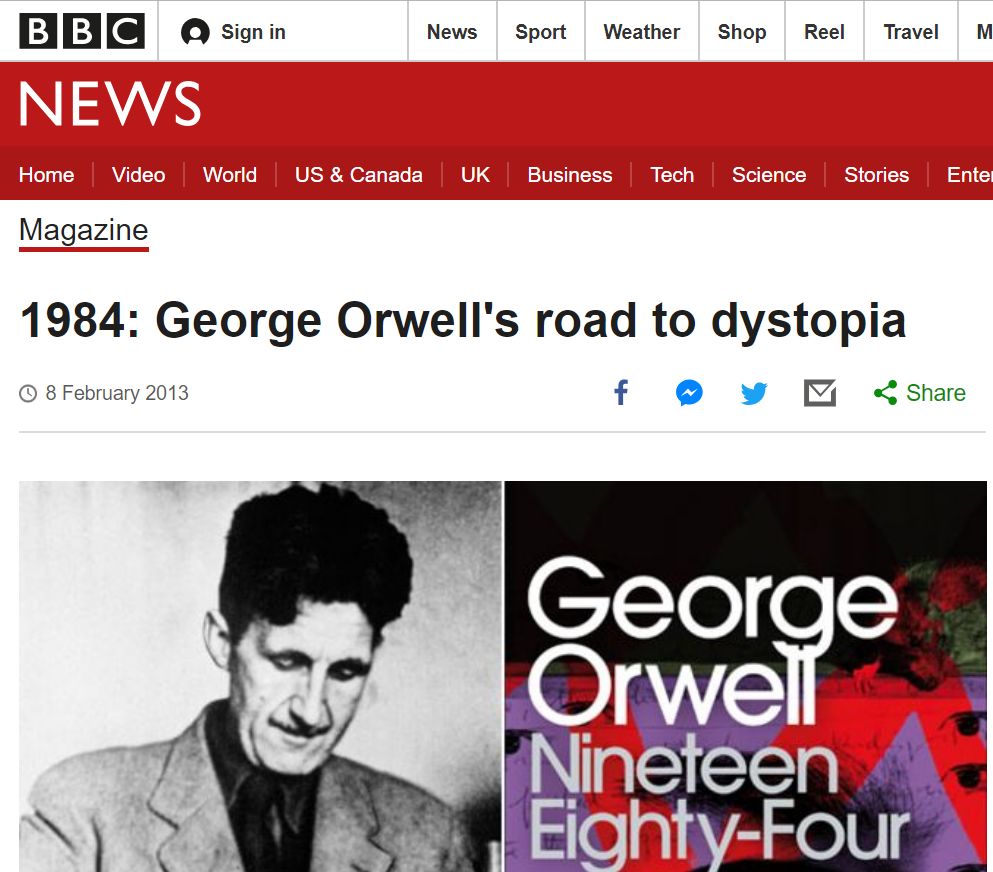
Task: Open the green Share button
Action: pyautogui.click(x=920, y=393)
